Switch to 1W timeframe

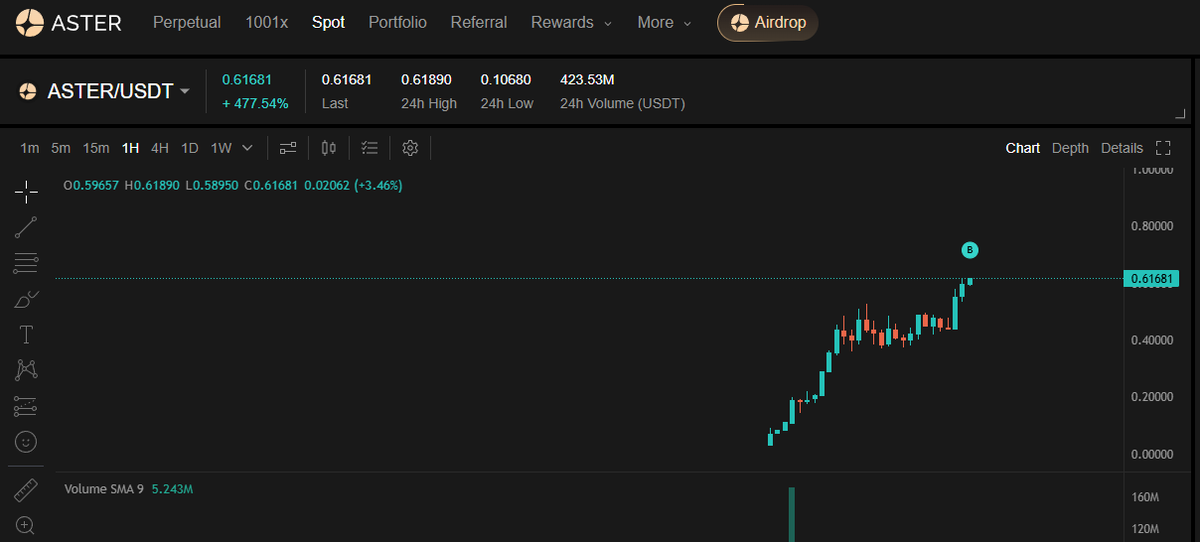tap(221, 148)
